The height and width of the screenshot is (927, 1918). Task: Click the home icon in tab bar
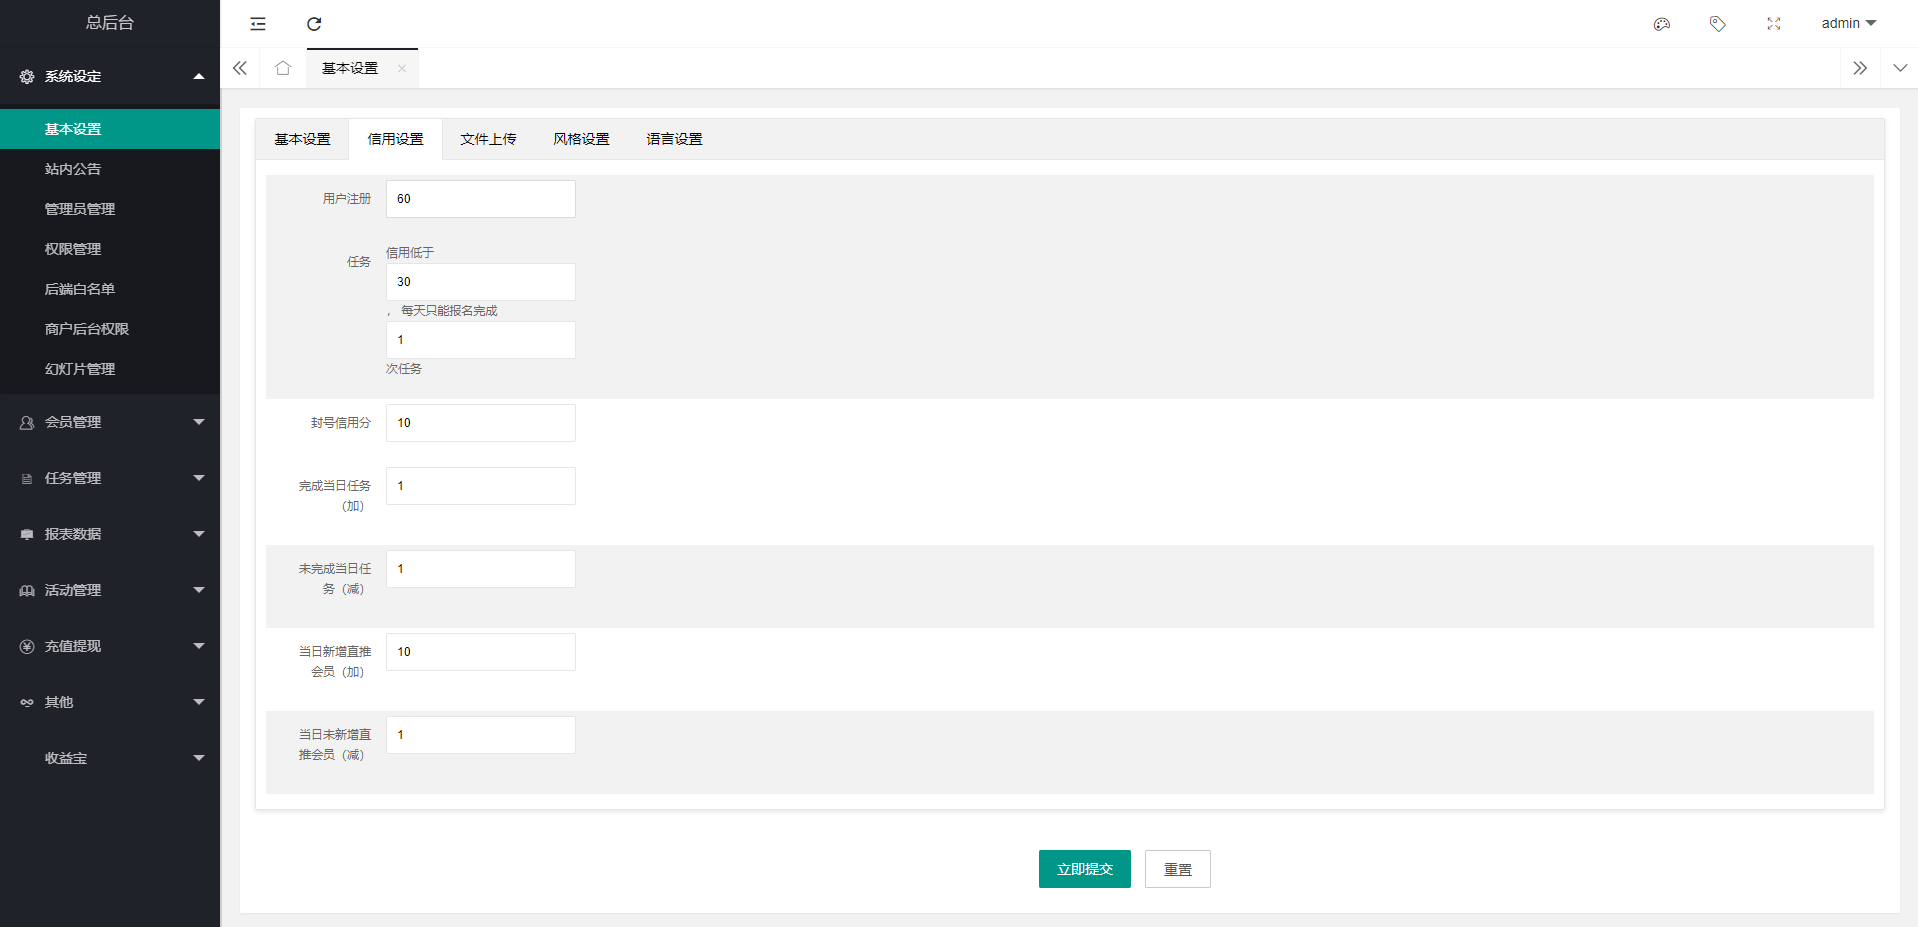point(283,68)
